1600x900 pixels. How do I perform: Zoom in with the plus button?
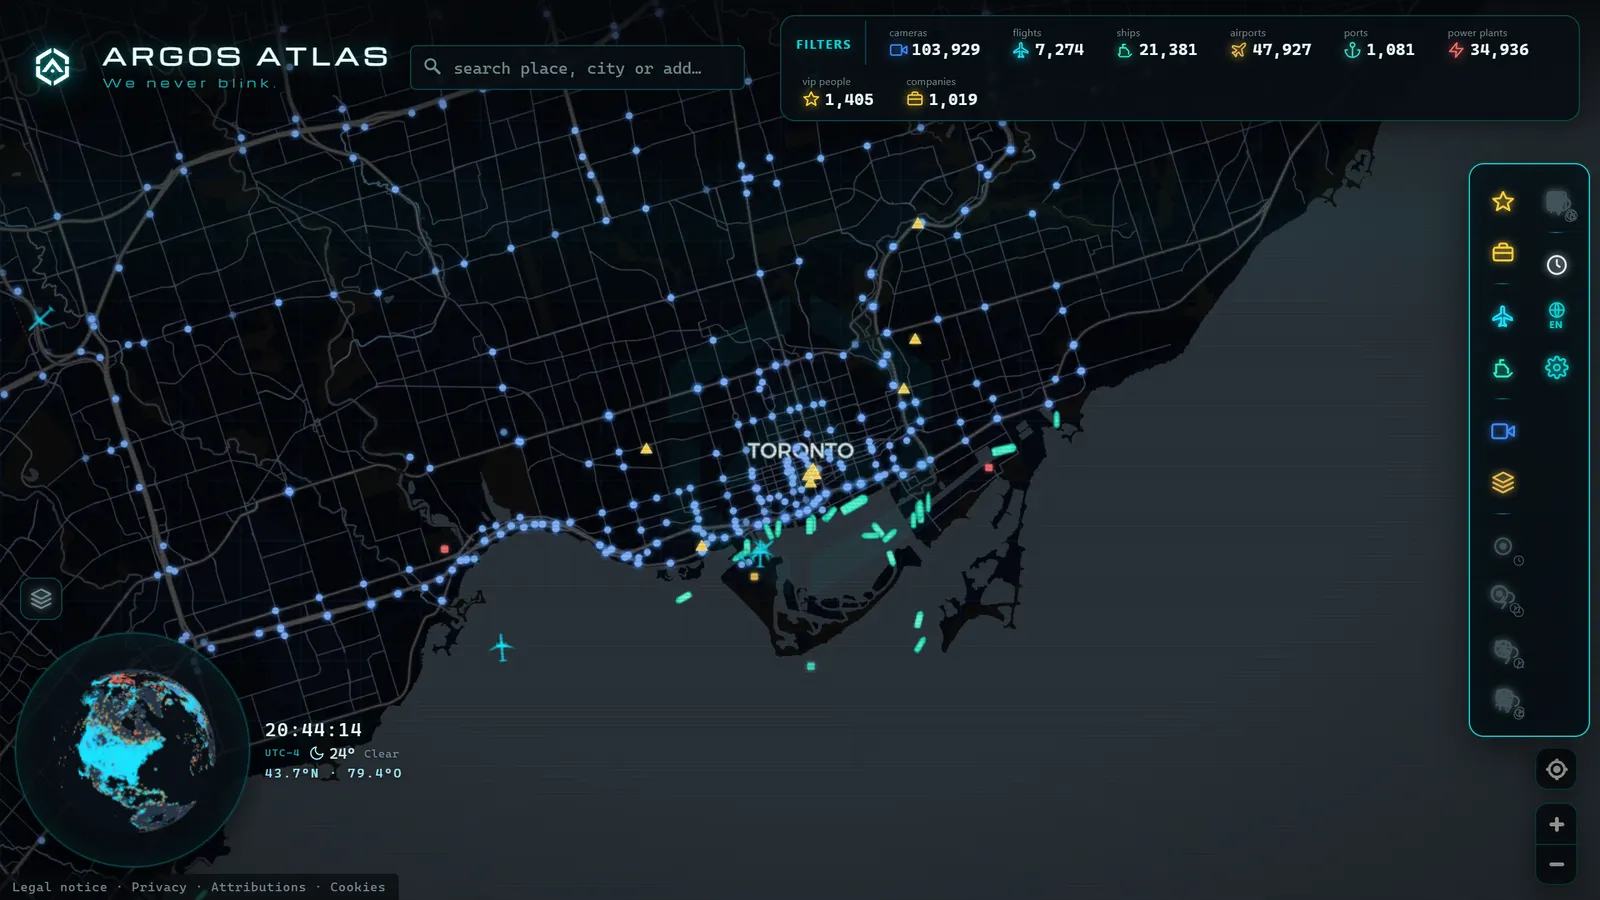pyautogui.click(x=1556, y=824)
